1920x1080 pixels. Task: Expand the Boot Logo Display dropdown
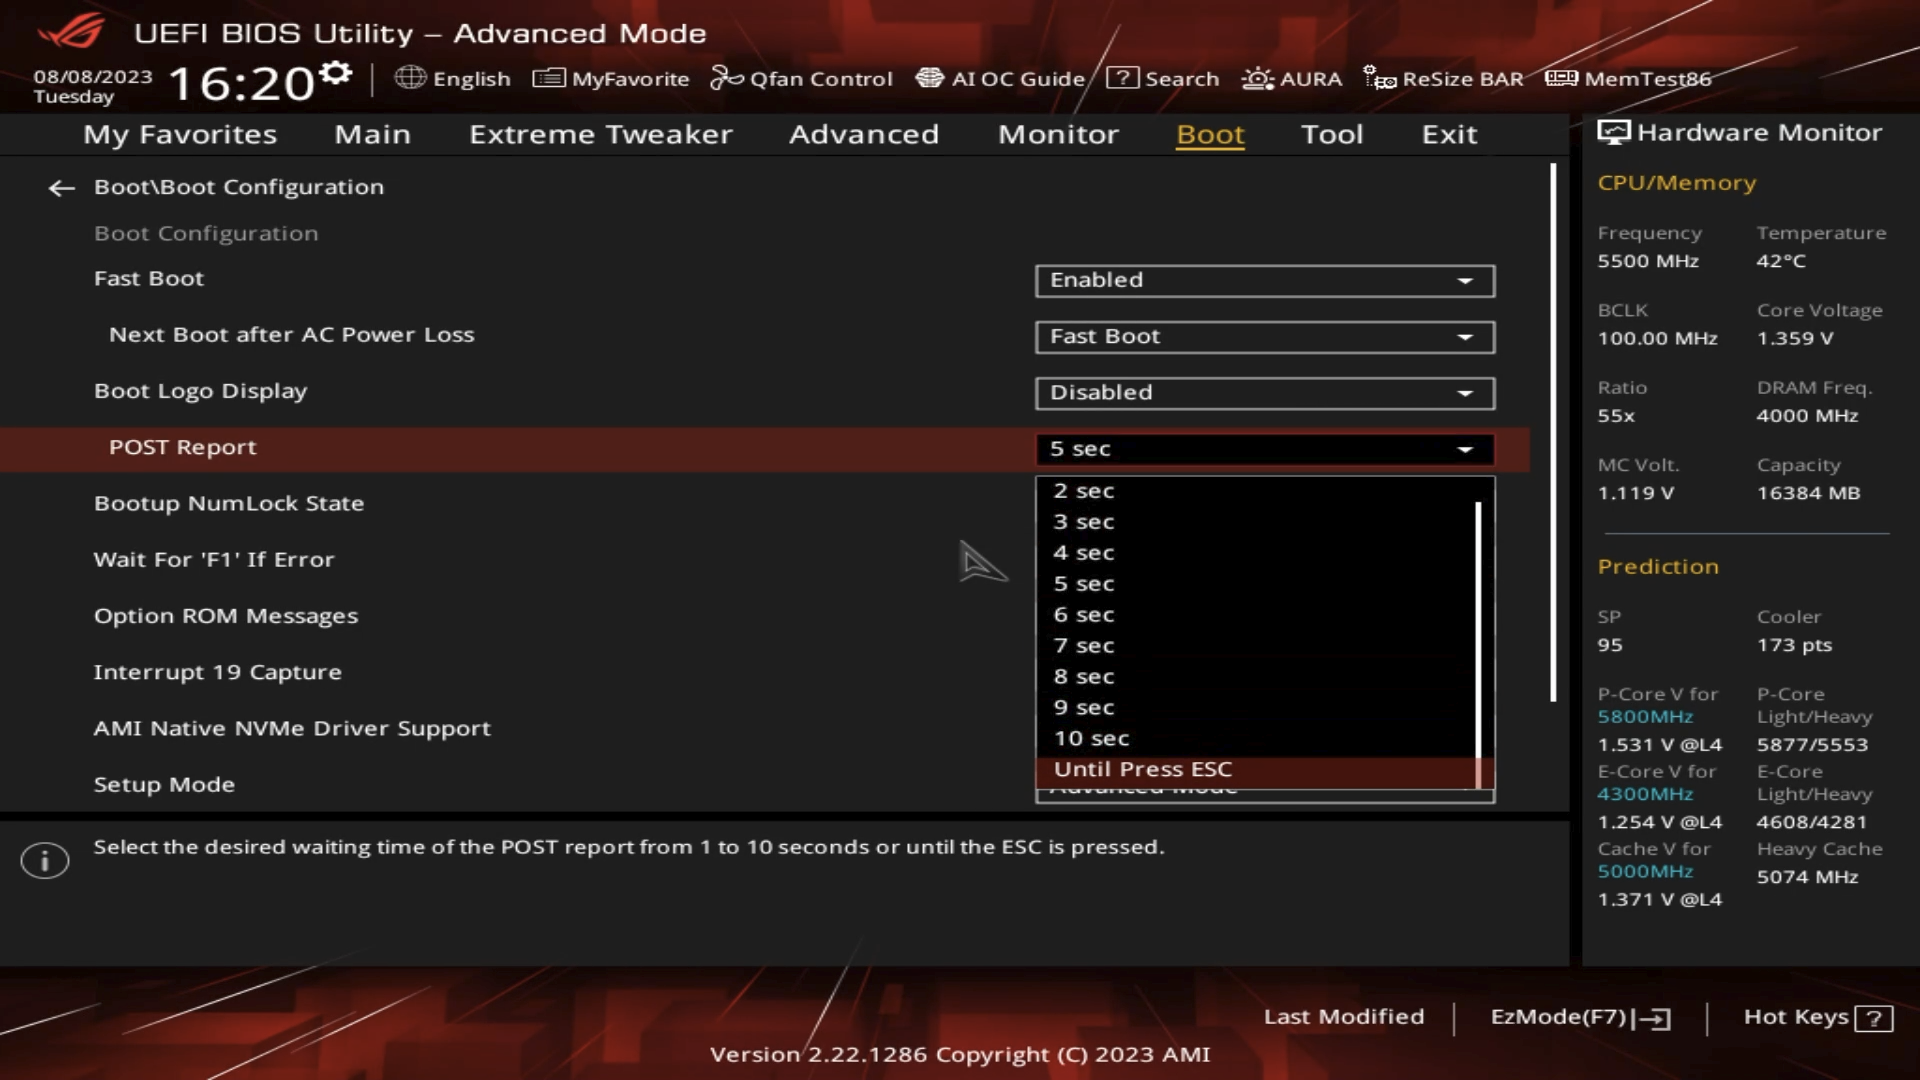click(1264, 393)
